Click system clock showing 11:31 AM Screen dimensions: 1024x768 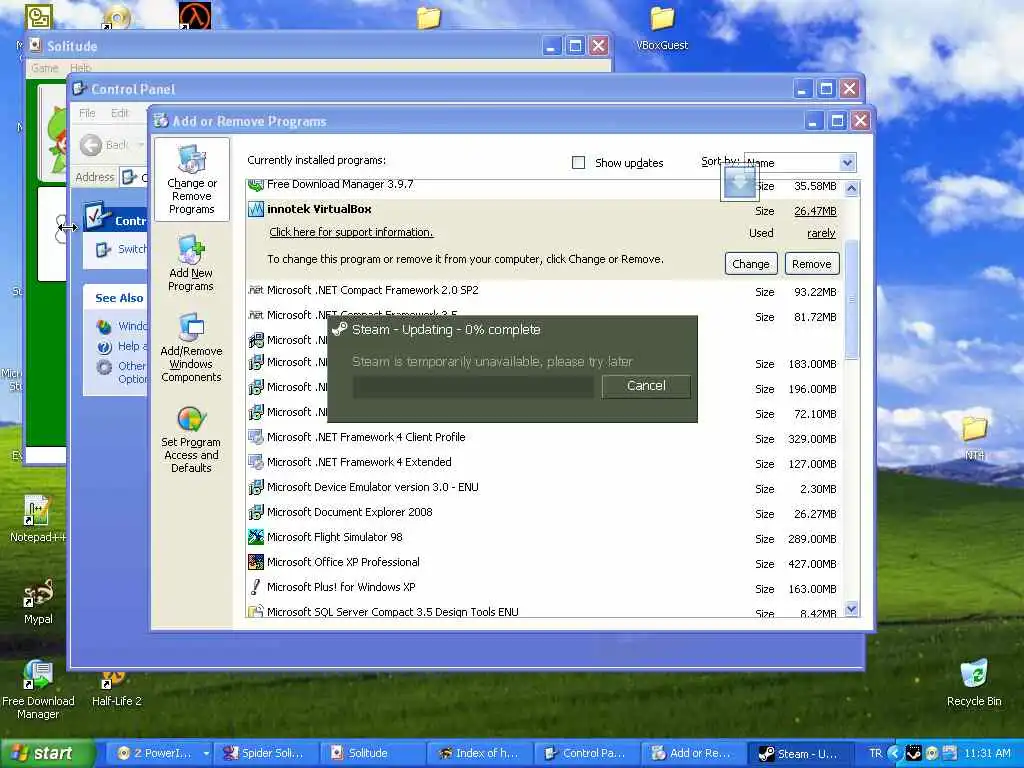(987, 753)
